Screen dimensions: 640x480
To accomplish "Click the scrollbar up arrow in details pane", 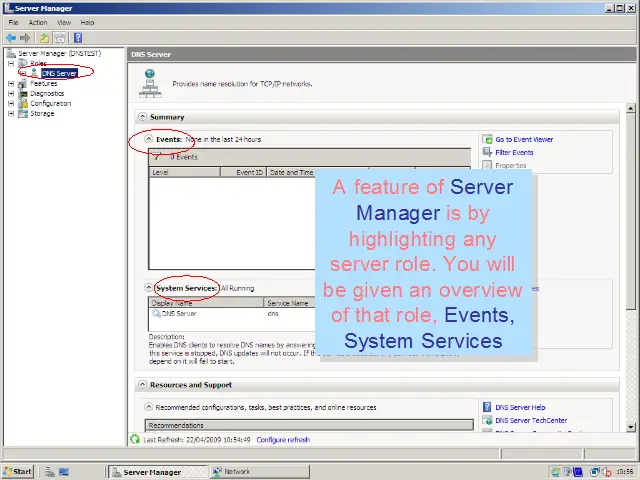I will pyautogui.click(x=631, y=109).
